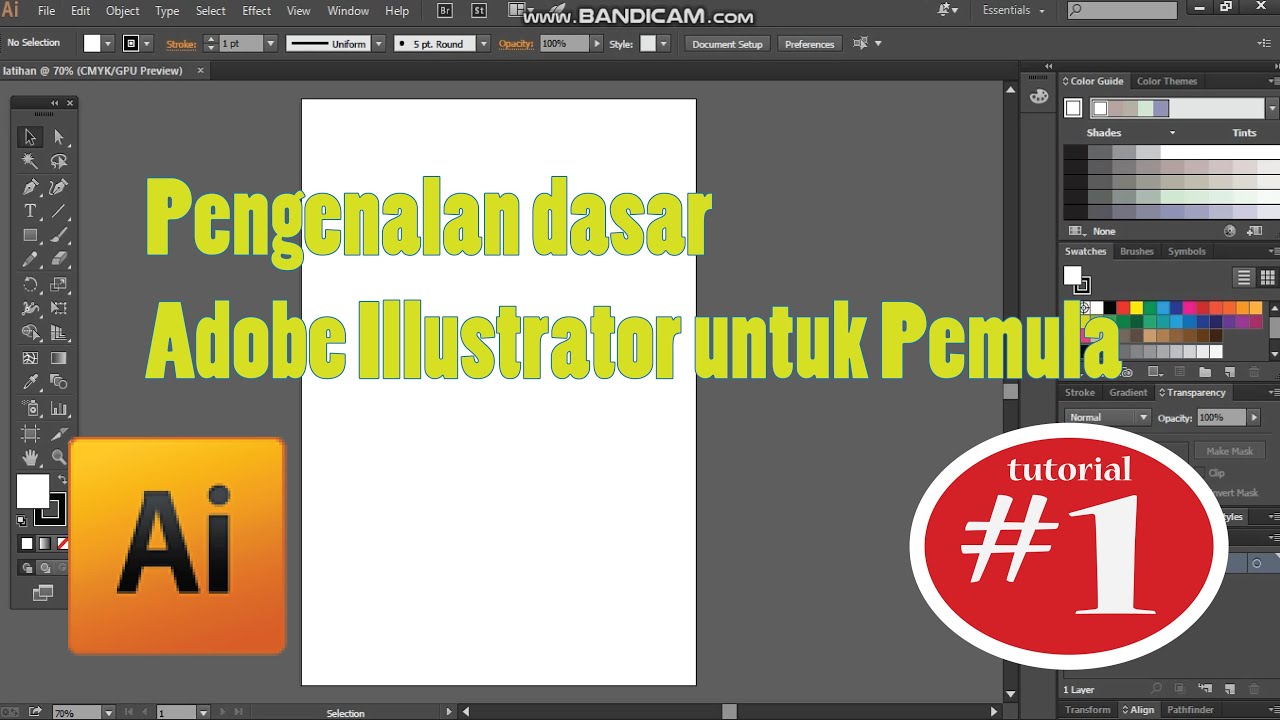Reset to default fill and stroke

22,520
